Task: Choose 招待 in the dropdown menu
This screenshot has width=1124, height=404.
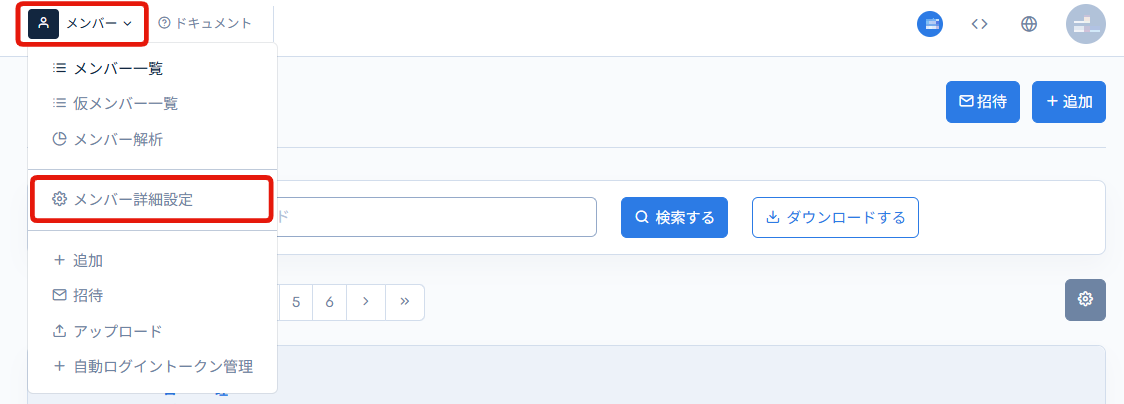Action: tap(88, 295)
